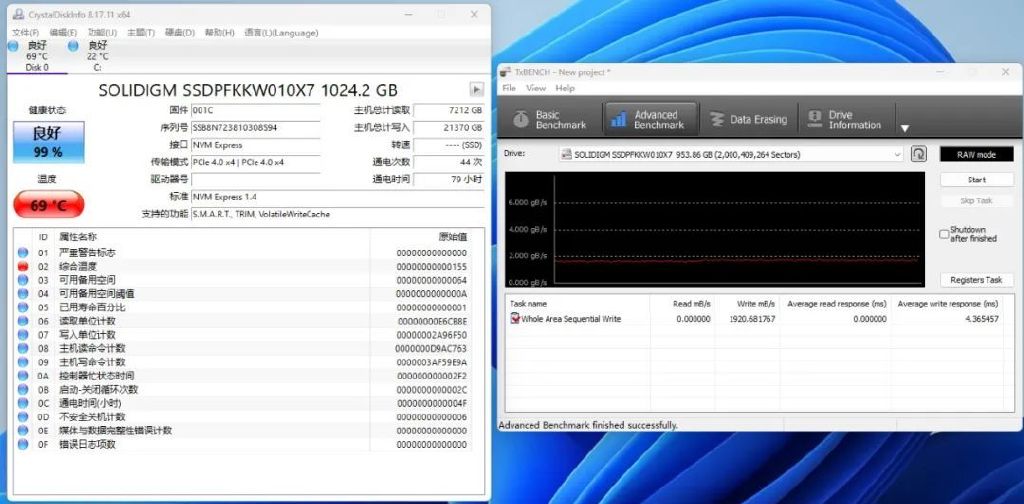
Task: Click the serial number field SSB8N723810308594
Action: (x=256, y=128)
